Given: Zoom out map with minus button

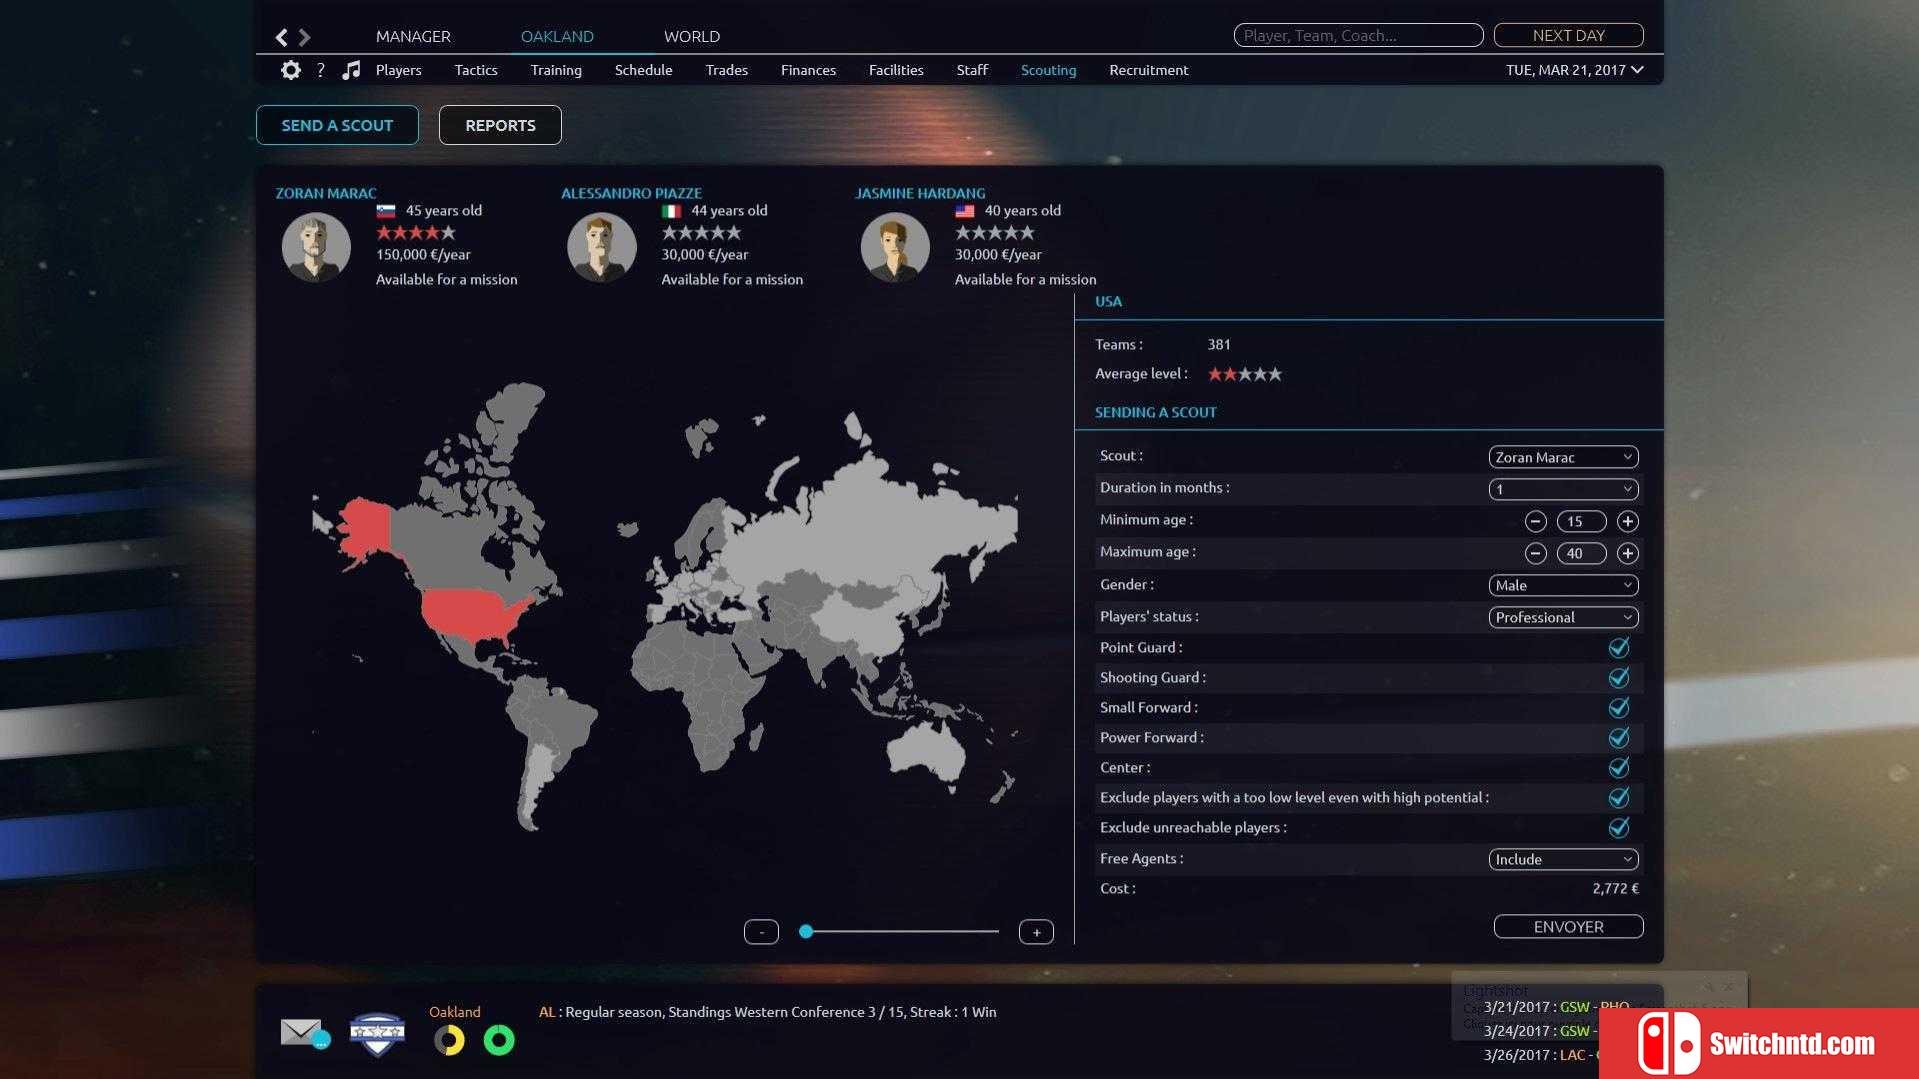Looking at the screenshot, I should click(x=761, y=932).
